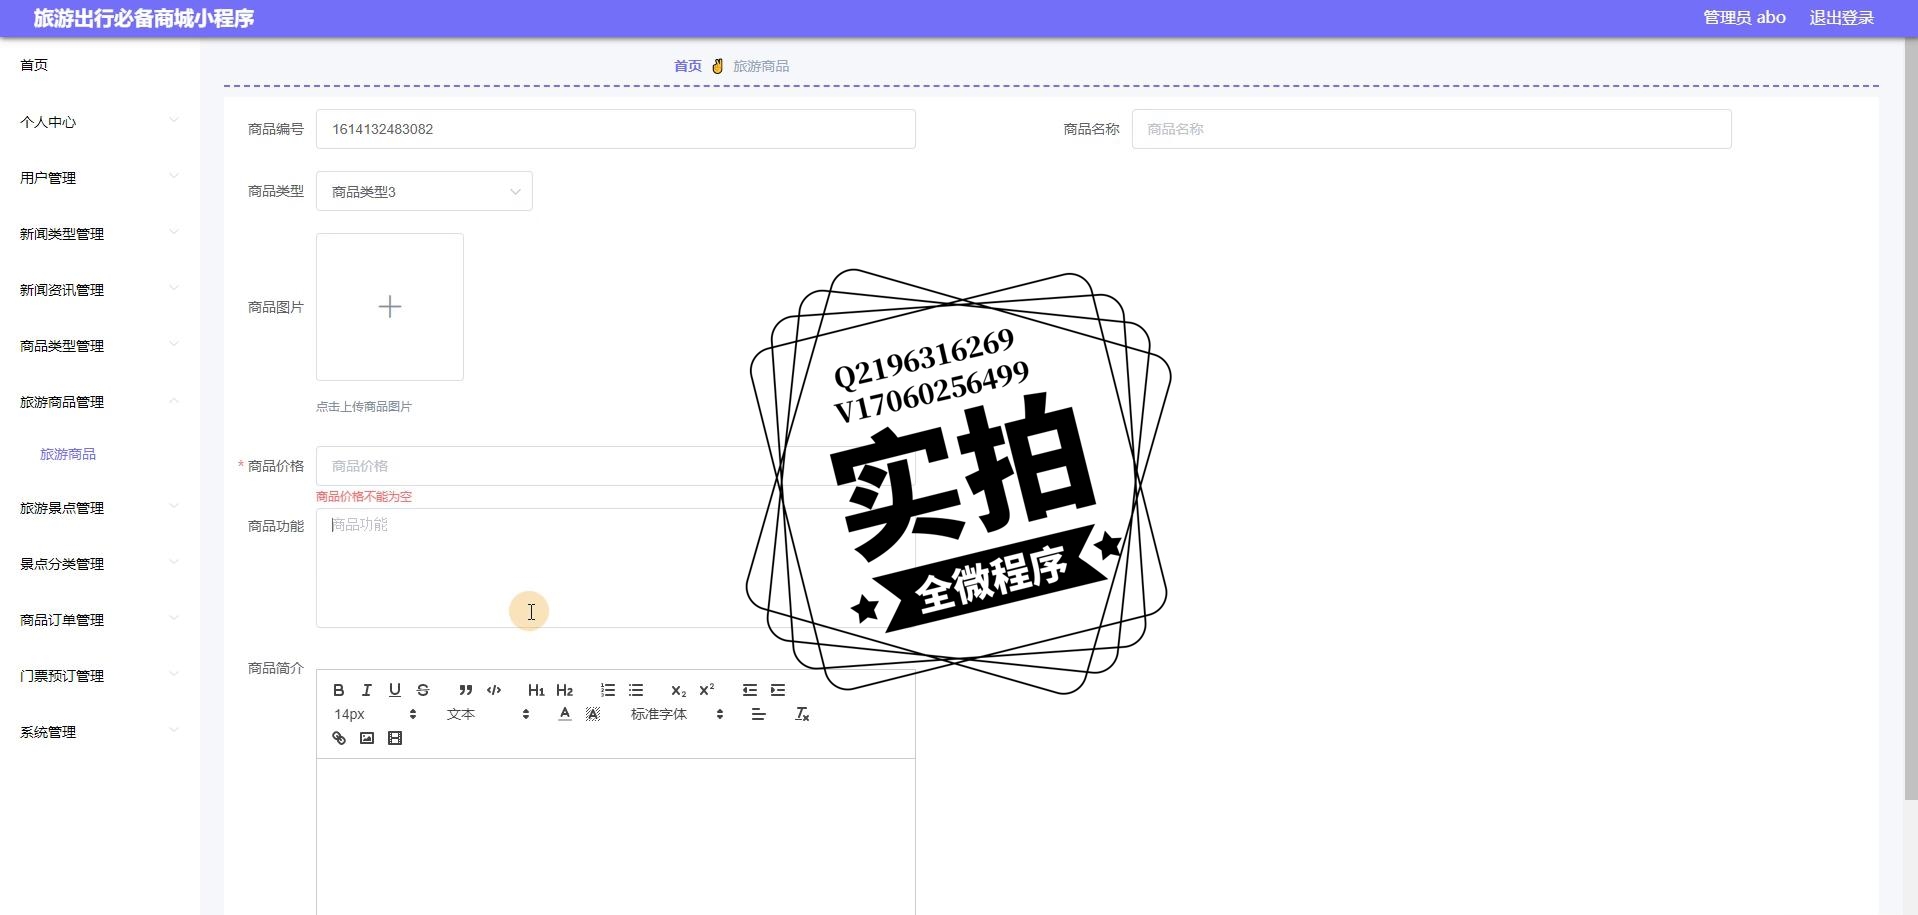
Task: Select 旅游商品 submenu item
Action: (68, 454)
